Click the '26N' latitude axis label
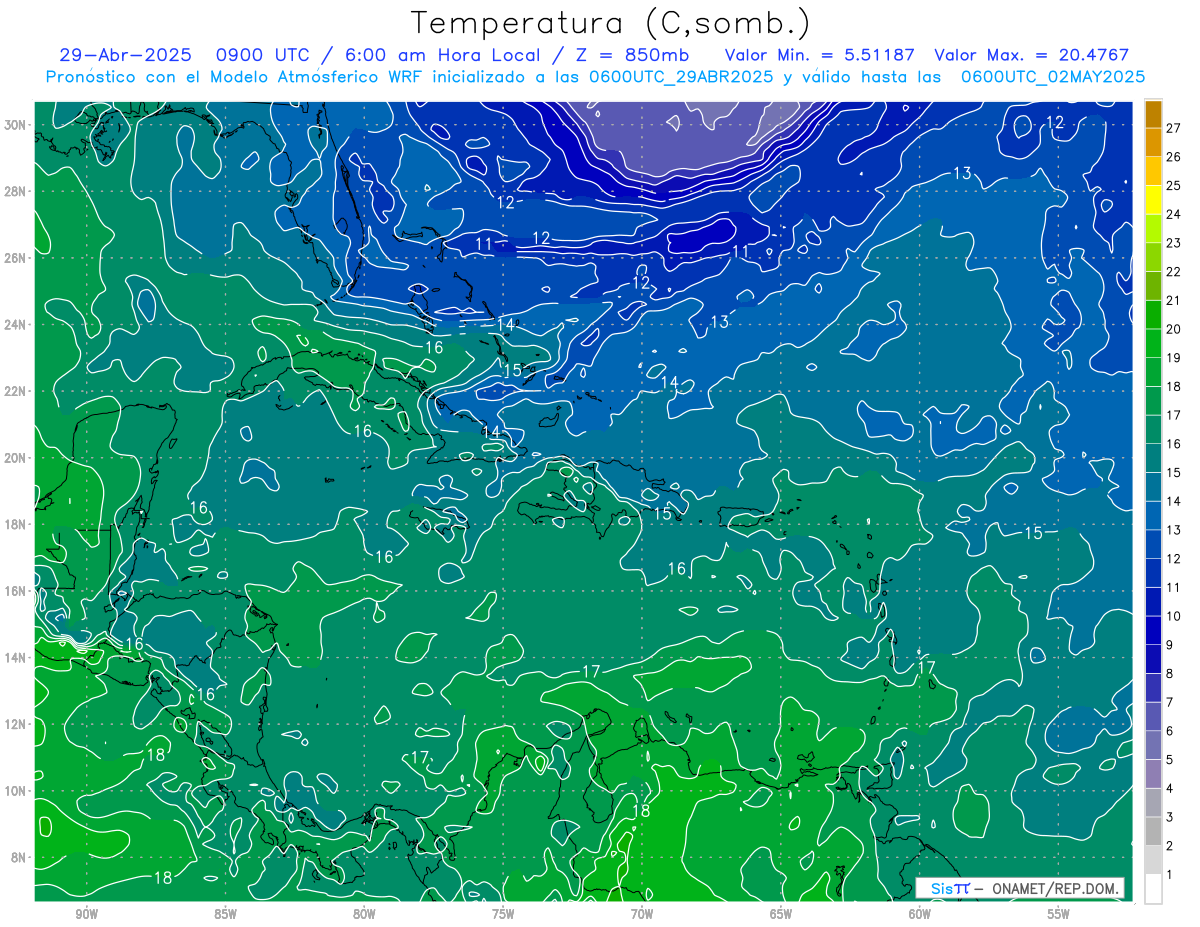 coord(15,258)
